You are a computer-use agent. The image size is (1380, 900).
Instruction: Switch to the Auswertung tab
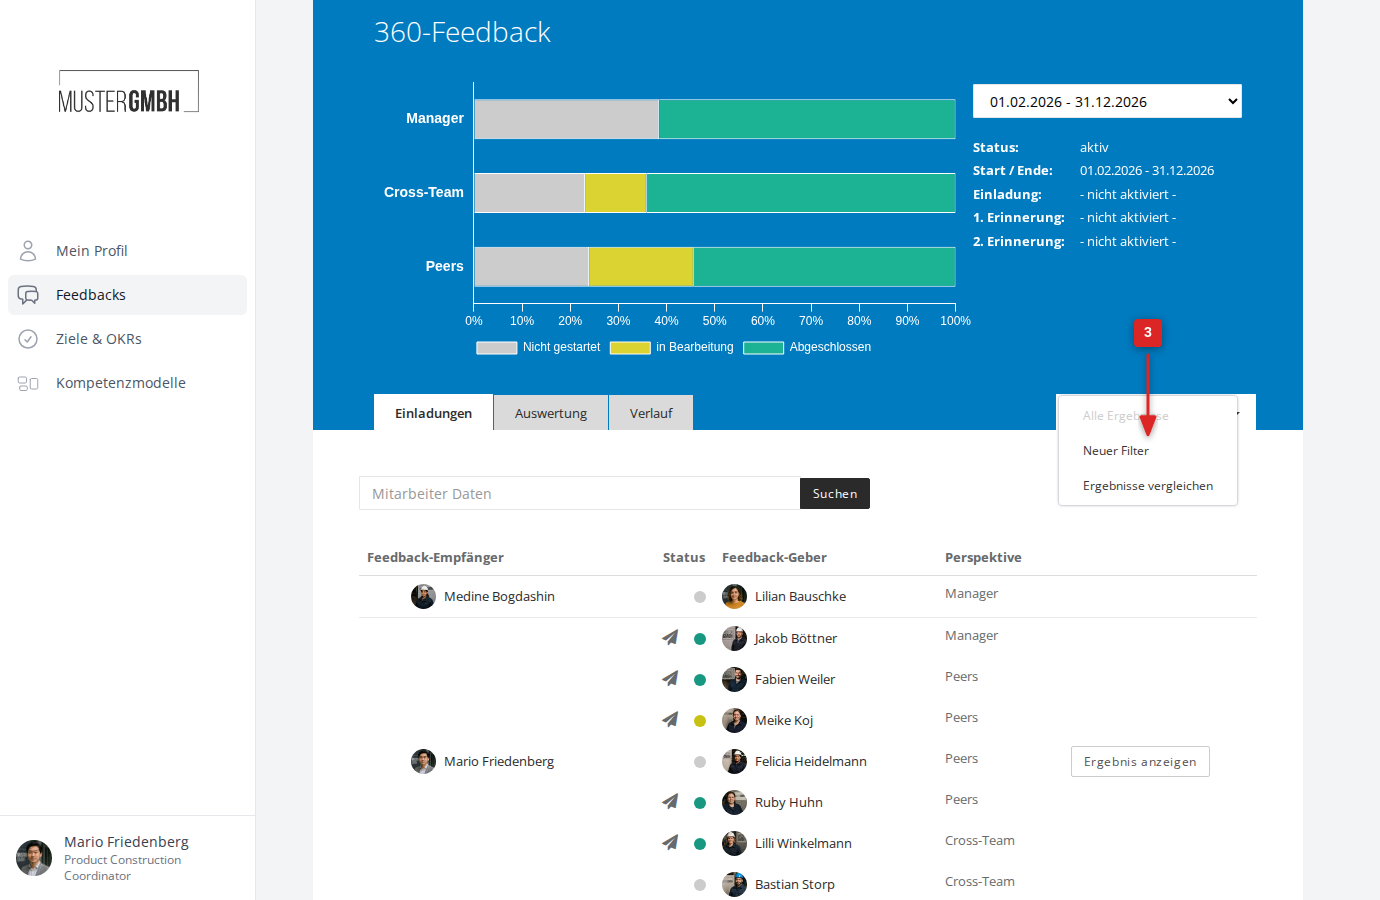551,413
